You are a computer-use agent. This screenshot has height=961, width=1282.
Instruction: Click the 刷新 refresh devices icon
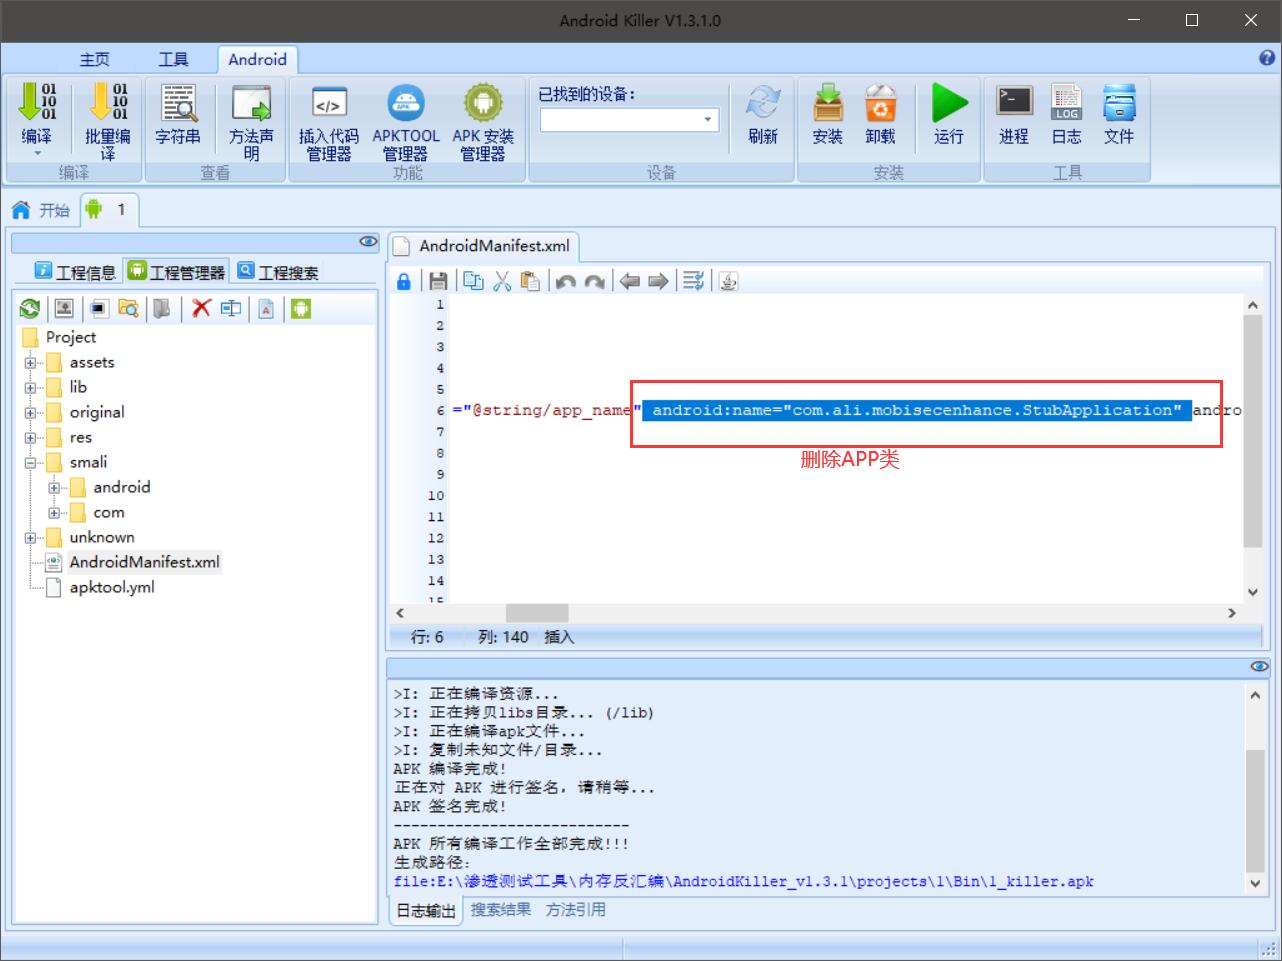[x=763, y=102]
